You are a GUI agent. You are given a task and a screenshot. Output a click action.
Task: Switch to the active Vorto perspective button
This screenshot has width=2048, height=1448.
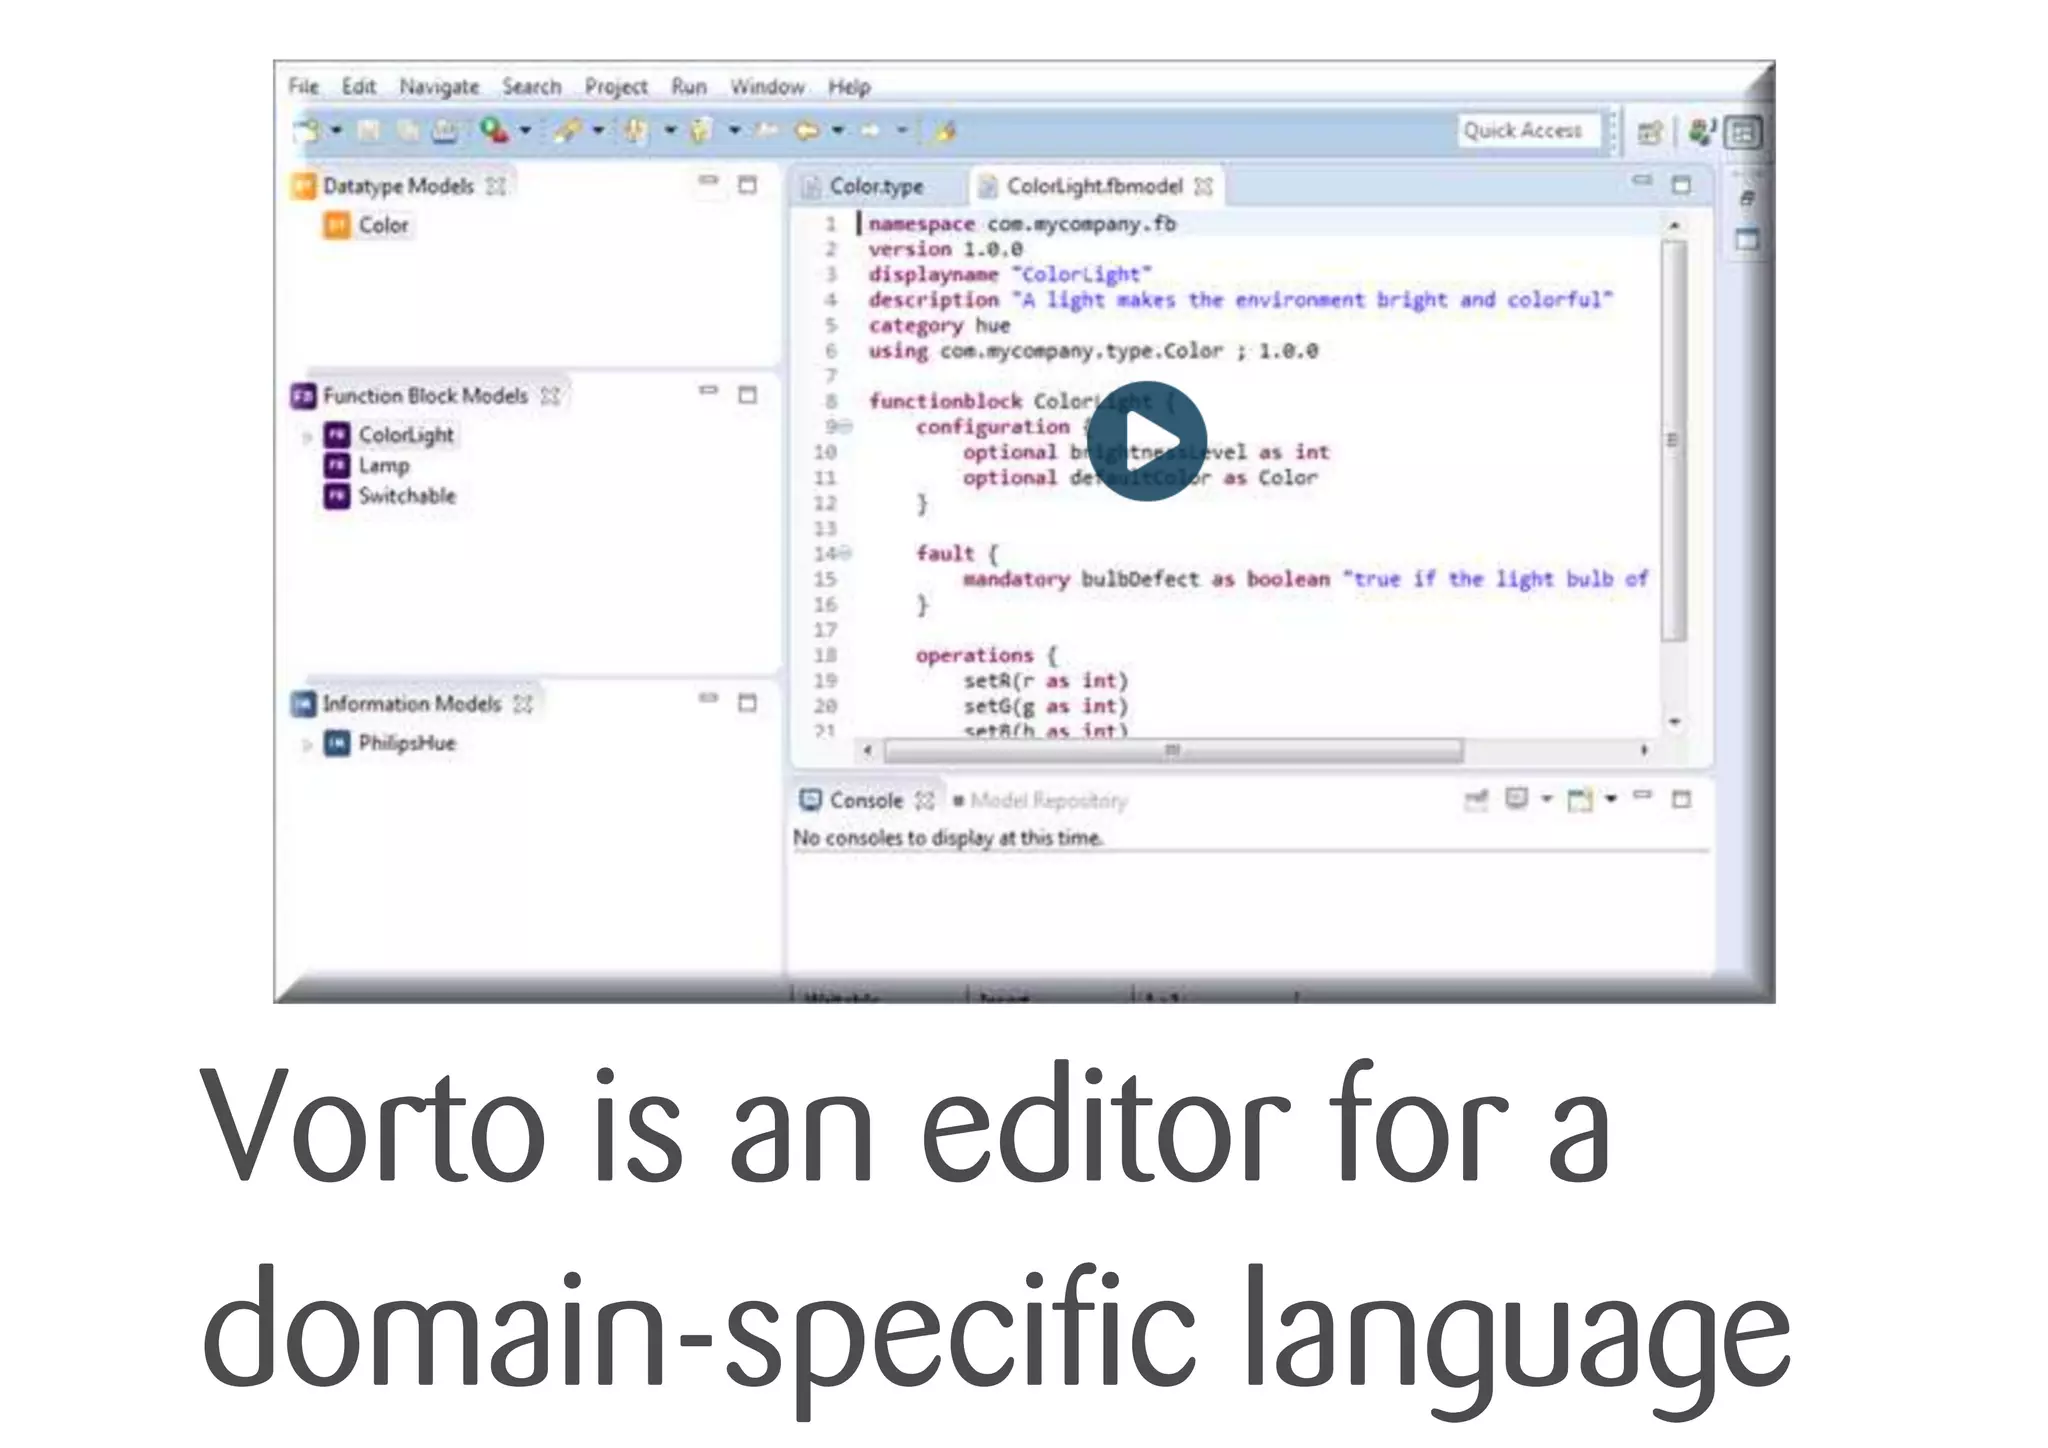click(1743, 133)
